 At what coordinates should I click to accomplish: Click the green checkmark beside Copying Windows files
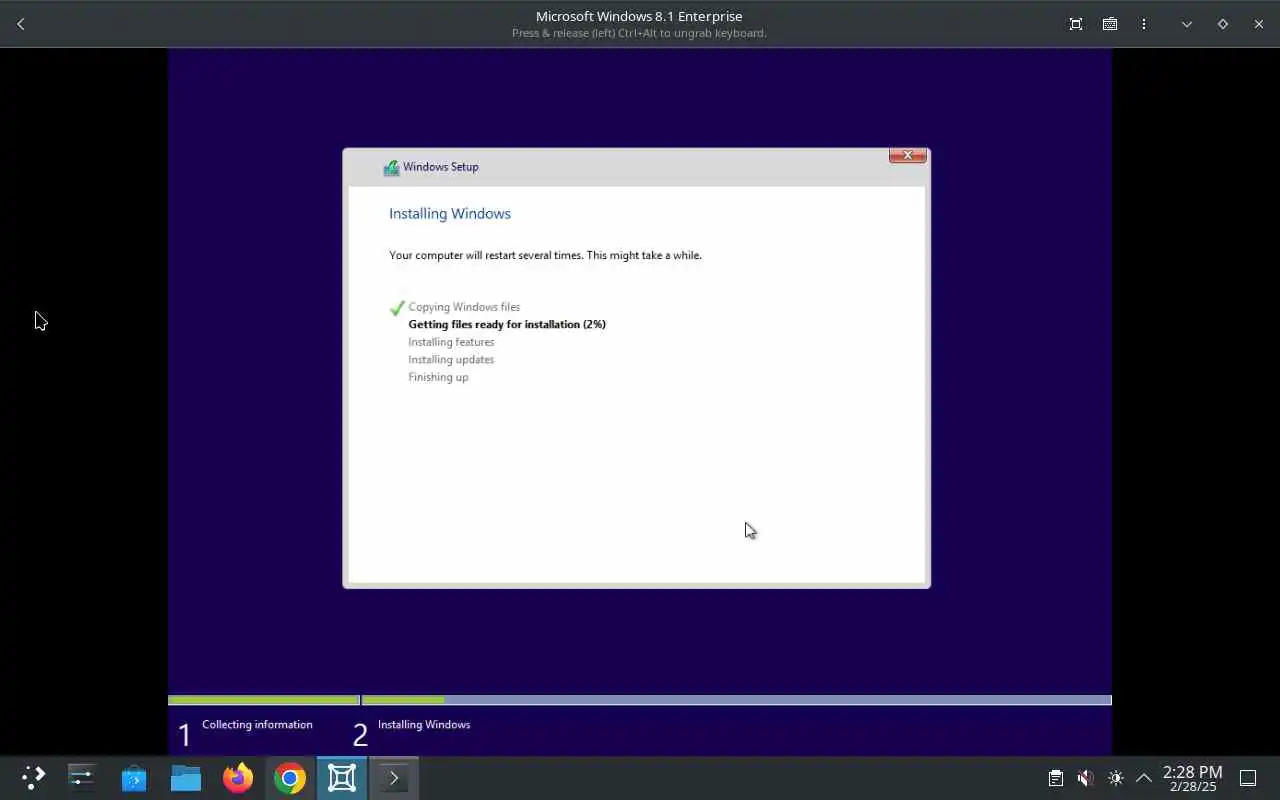tap(397, 308)
